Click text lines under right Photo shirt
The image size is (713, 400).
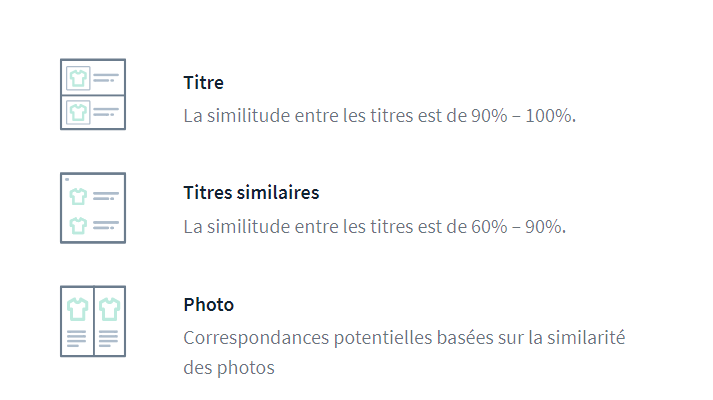point(108,339)
